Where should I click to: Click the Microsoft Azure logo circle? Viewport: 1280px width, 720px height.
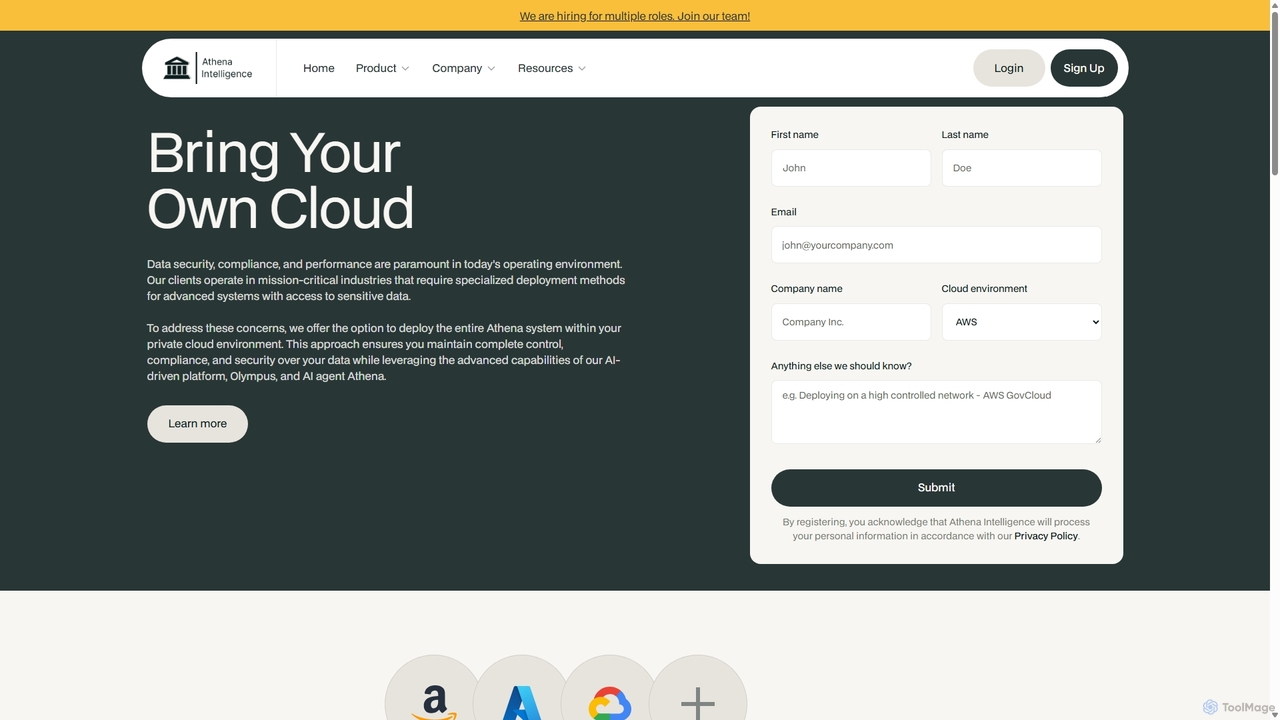pyautogui.click(x=522, y=688)
